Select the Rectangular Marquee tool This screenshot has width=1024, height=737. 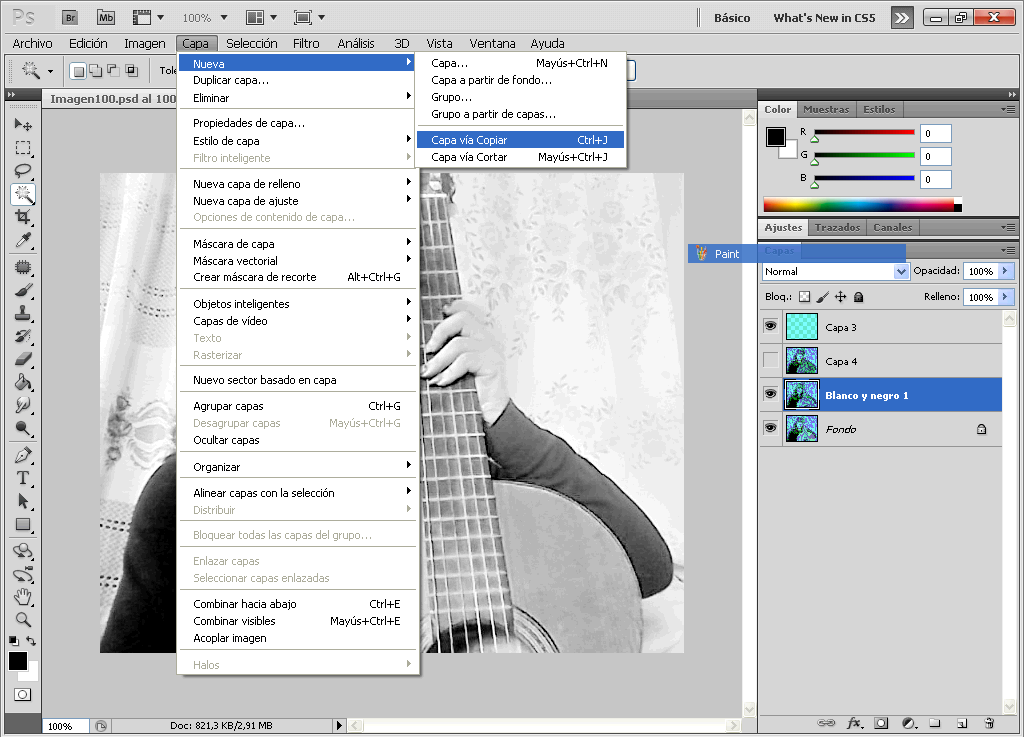[23, 148]
